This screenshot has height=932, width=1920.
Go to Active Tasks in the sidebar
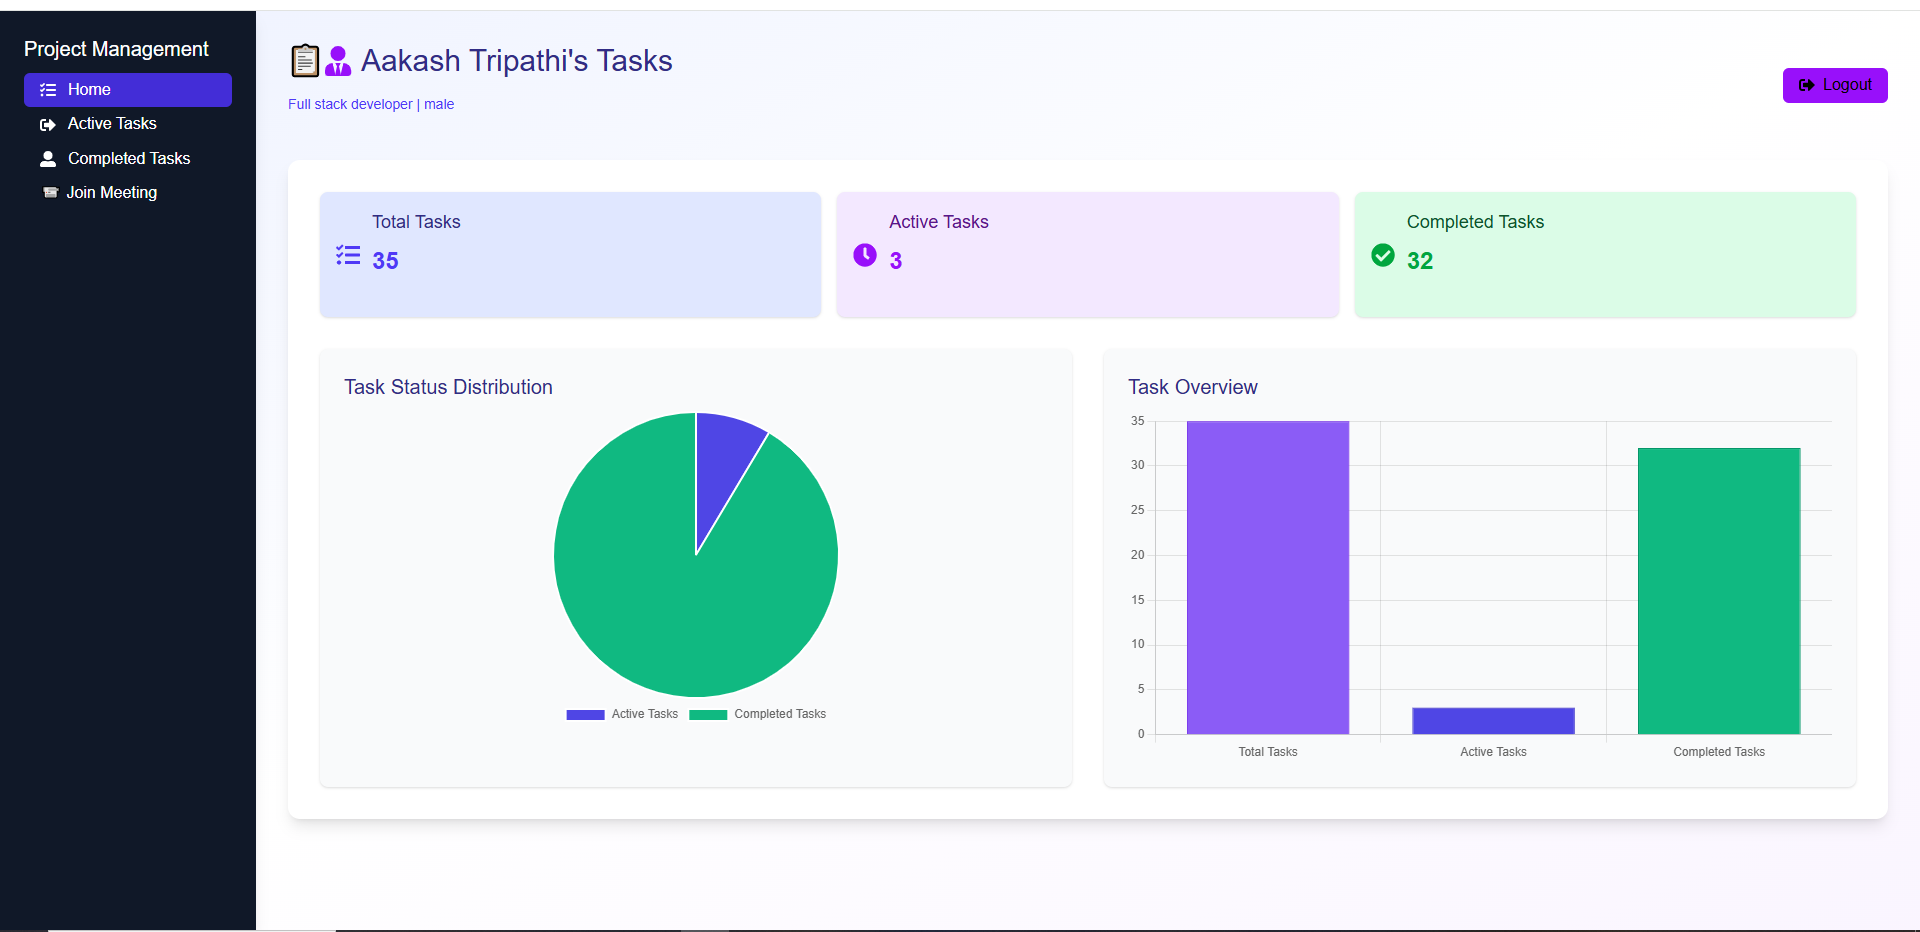click(112, 124)
